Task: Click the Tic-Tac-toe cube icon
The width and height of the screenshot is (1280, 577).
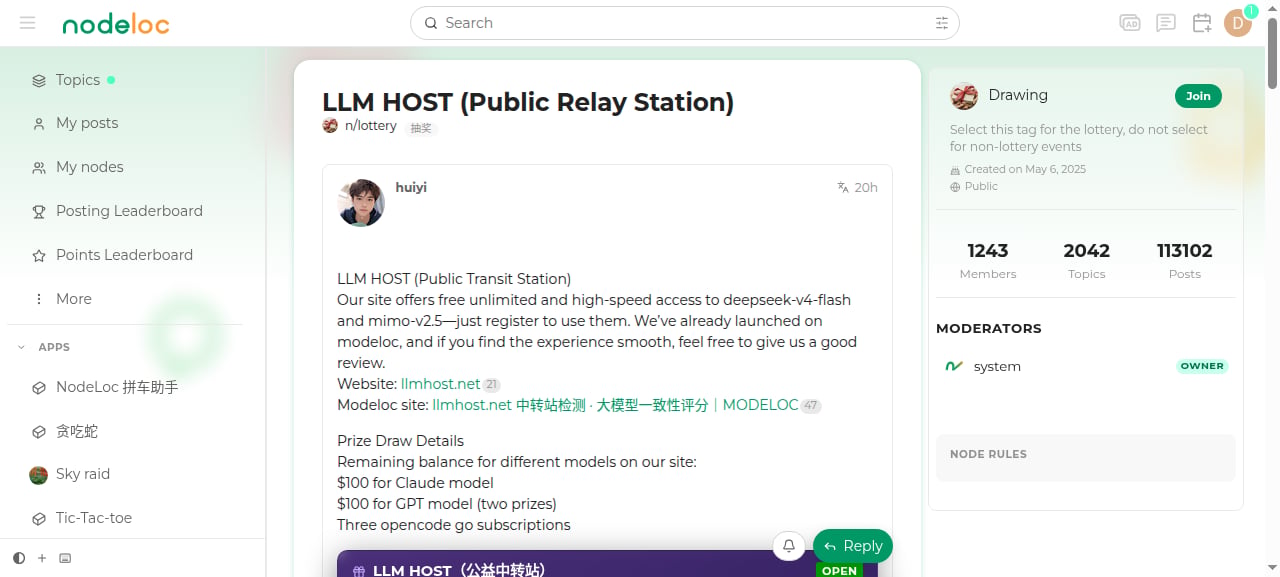Action: pos(39,519)
